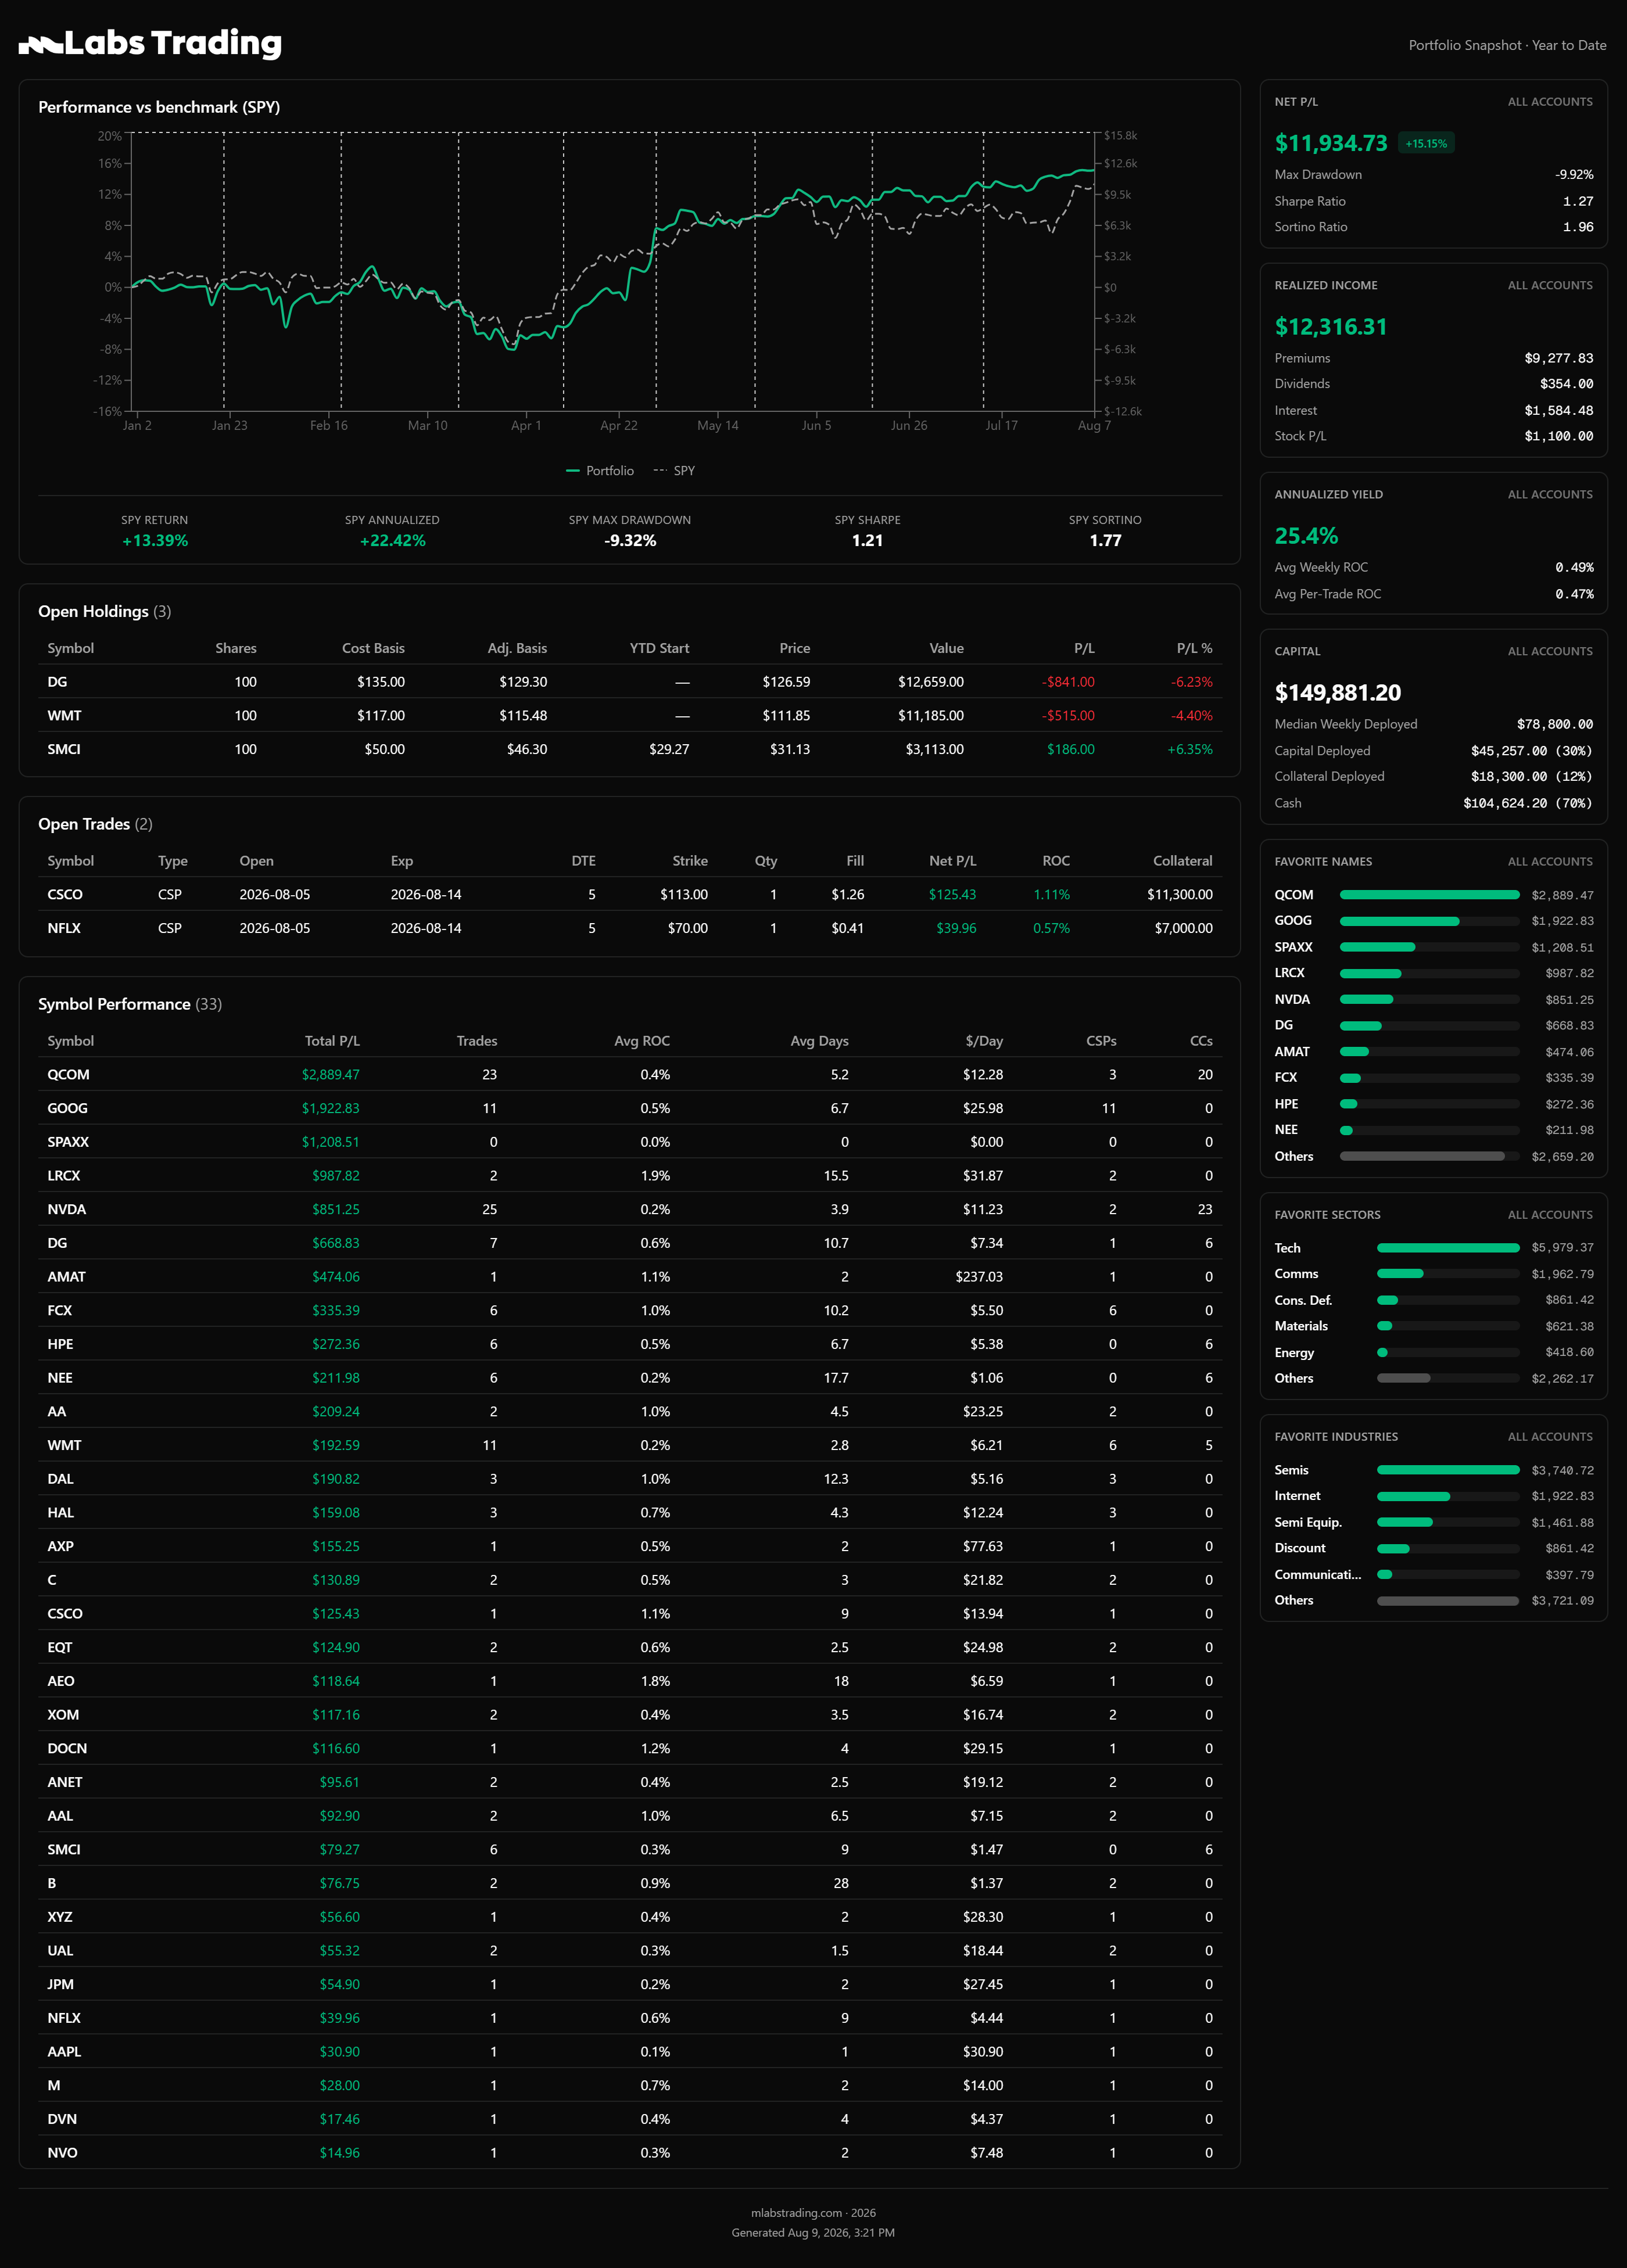
Task: Click the Strike column header in Open Trades
Action: pyautogui.click(x=690, y=861)
